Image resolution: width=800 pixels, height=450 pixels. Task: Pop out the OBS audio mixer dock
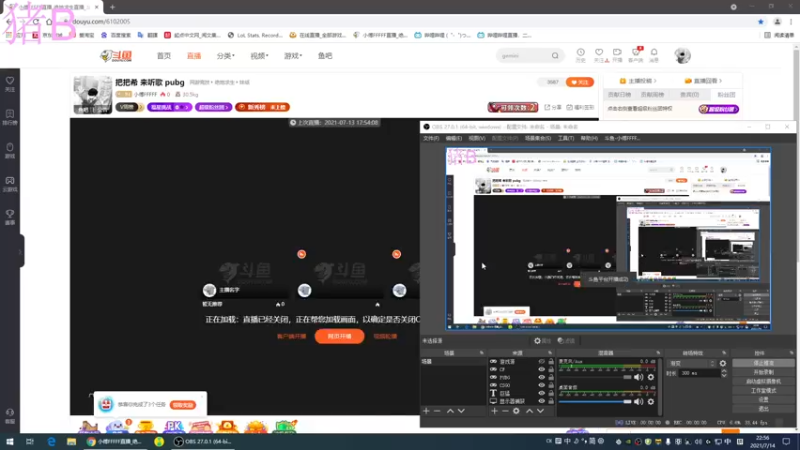tap(658, 353)
